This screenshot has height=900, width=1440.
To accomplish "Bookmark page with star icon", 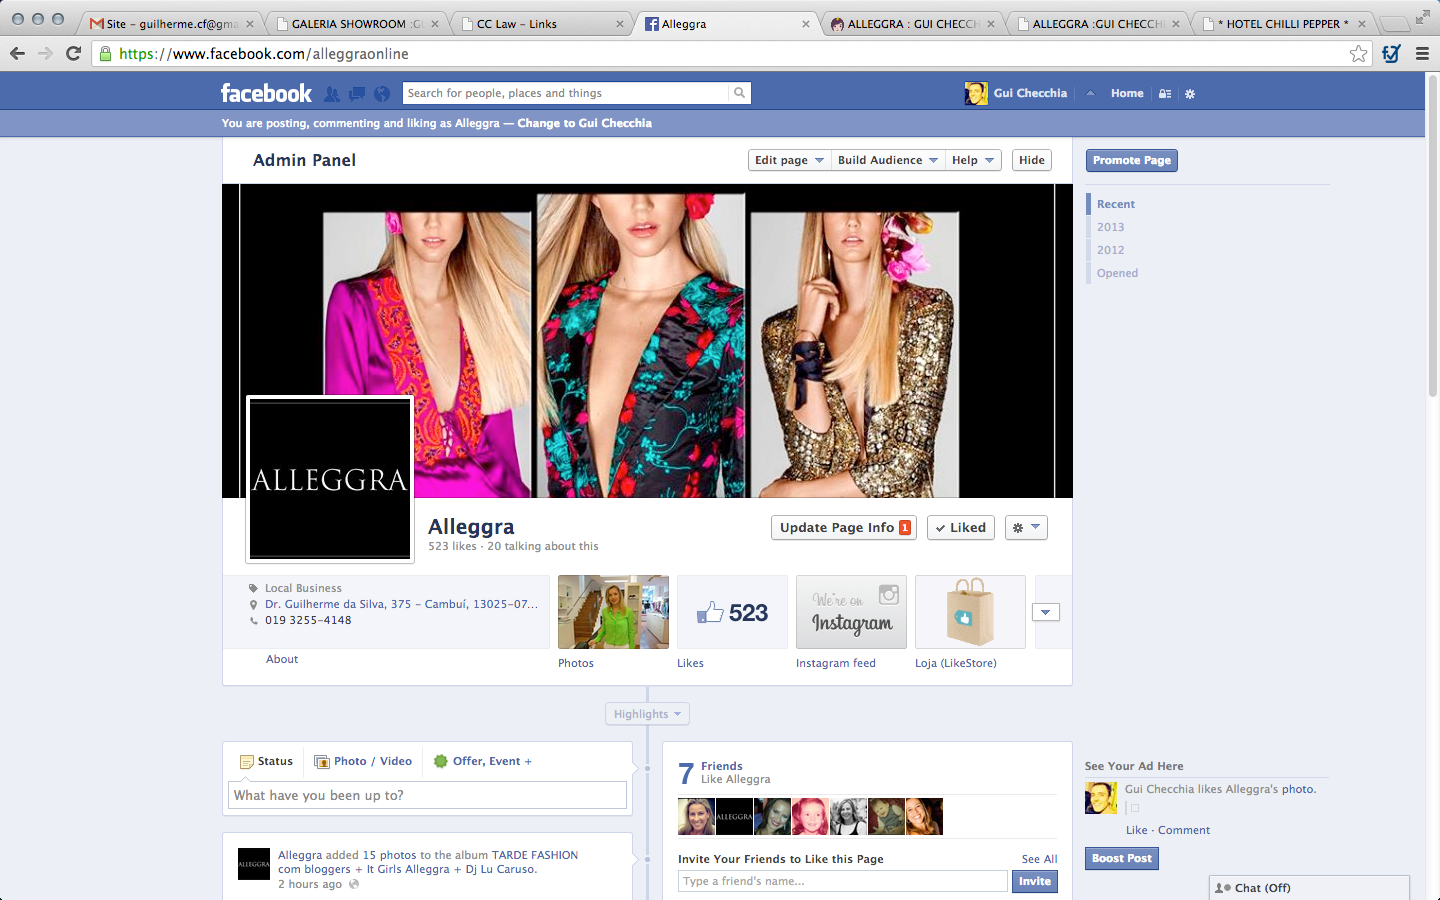I will (1358, 54).
